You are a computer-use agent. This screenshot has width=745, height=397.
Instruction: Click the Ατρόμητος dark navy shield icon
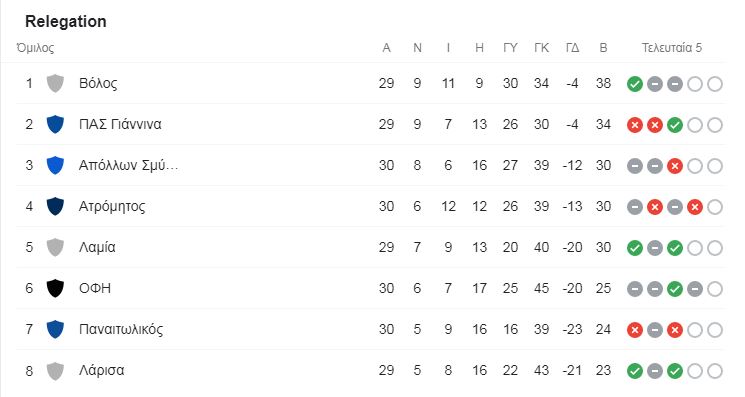pos(55,206)
